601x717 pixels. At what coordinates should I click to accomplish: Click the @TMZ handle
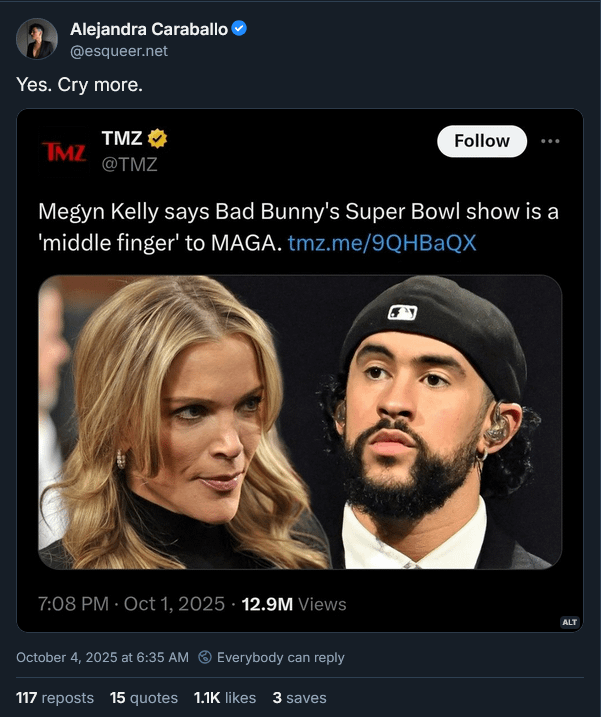pos(130,164)
